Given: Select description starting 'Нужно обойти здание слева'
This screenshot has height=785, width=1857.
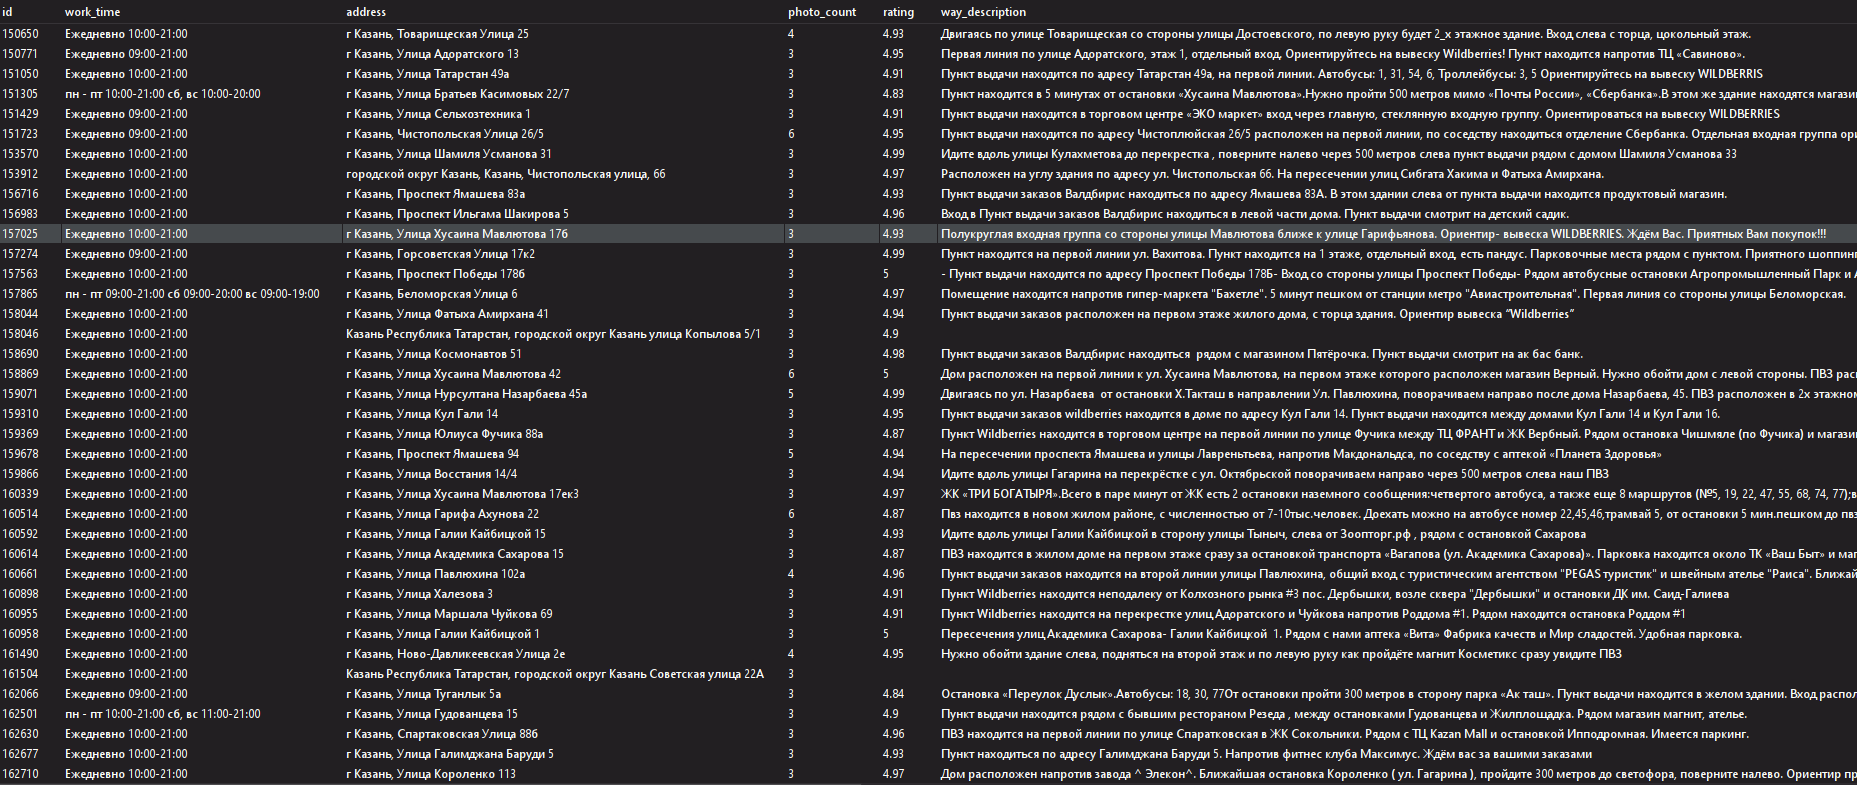Looking at the screenshot, I should [x=1281, y=654].
